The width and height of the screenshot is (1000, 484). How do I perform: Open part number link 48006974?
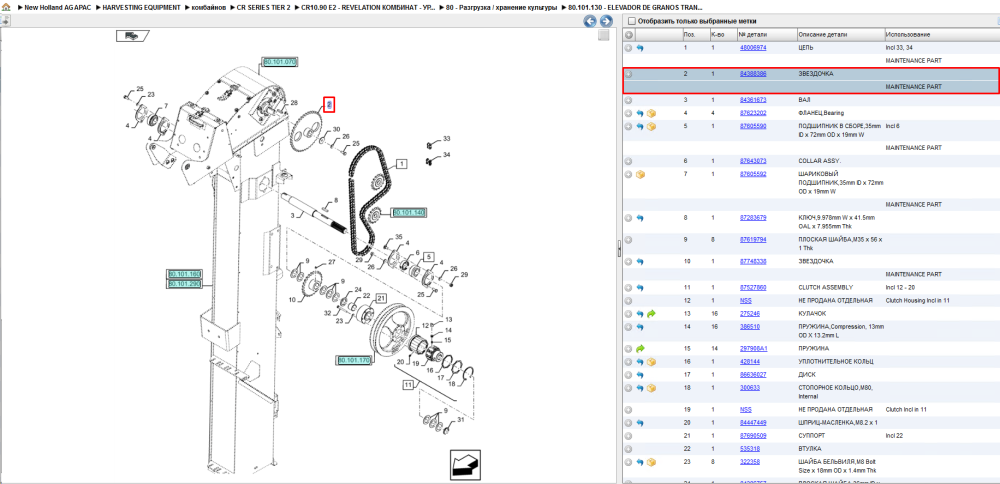(753, 48)
